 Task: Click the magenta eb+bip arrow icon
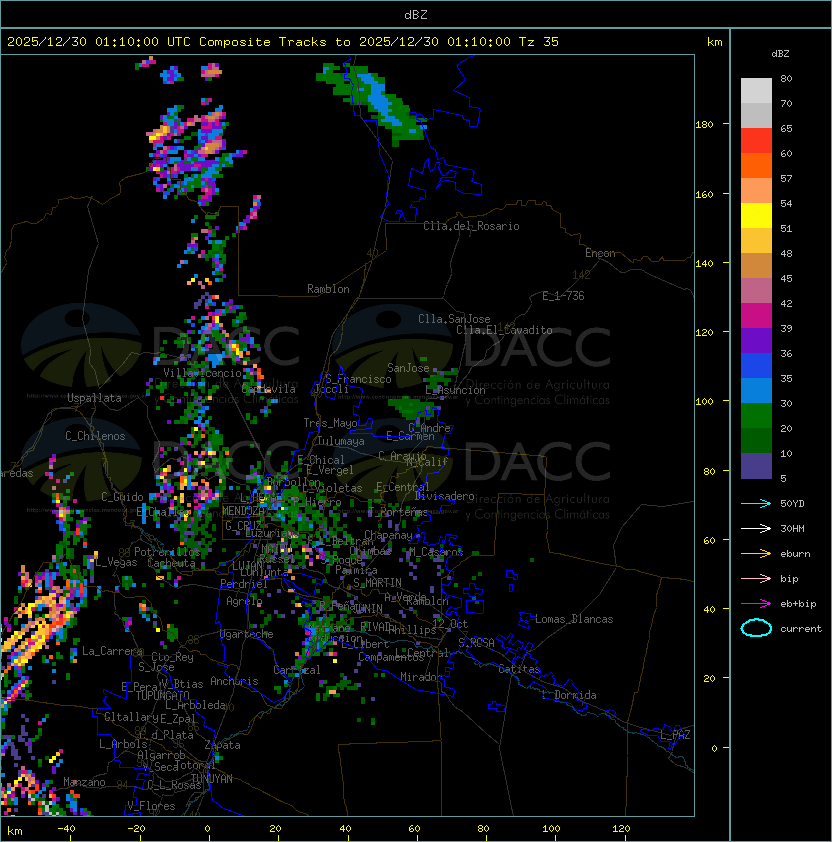pos(756,604)
